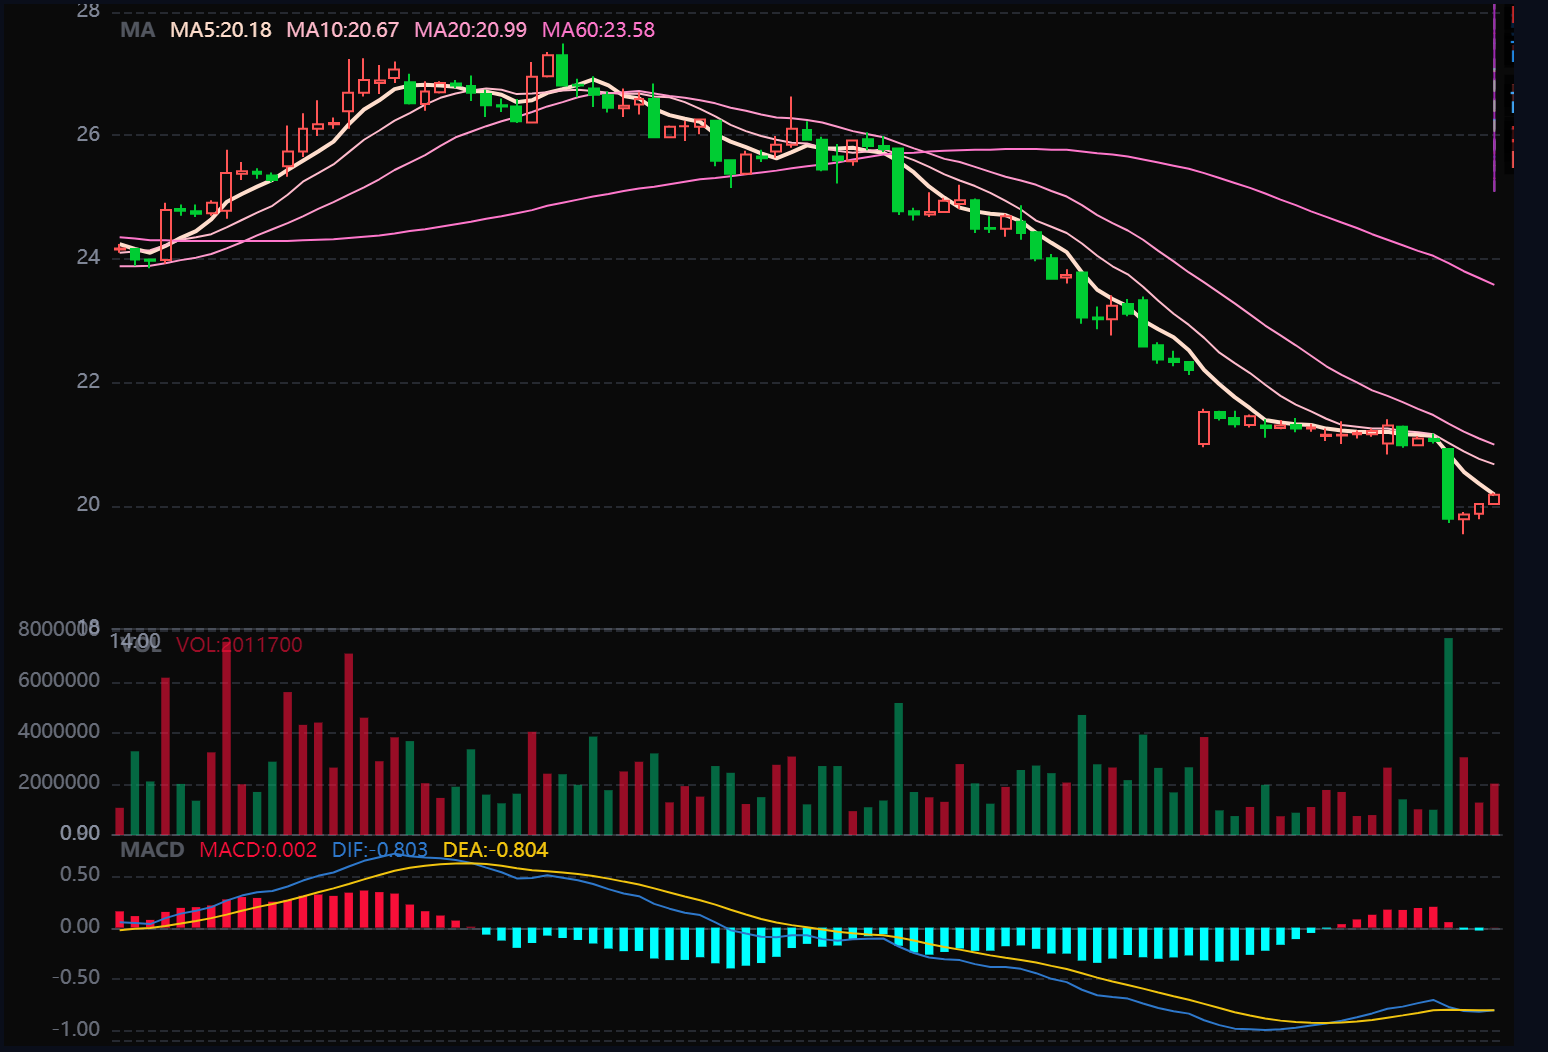Click the rightmost red volume bar

[1494, 809]
